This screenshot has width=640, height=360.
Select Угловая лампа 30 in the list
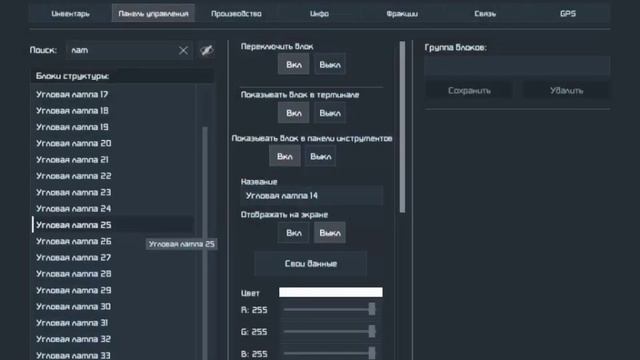click(113, 307)
